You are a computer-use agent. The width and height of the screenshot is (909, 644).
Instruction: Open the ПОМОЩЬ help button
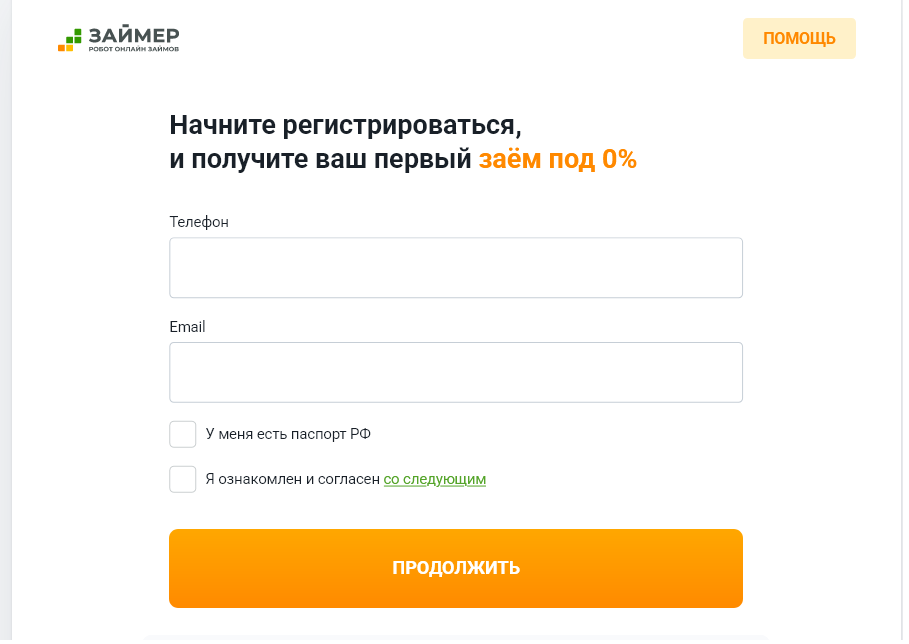point(799,39)
